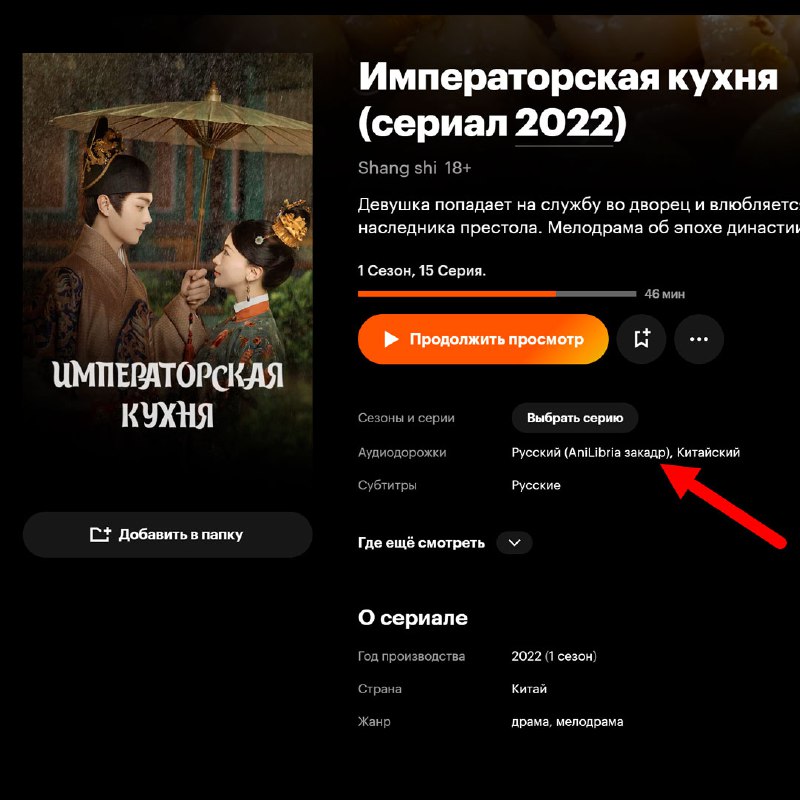Expand the Где ещё смотреть chevron
Screen dimensions: 800x800
(514, 542)
